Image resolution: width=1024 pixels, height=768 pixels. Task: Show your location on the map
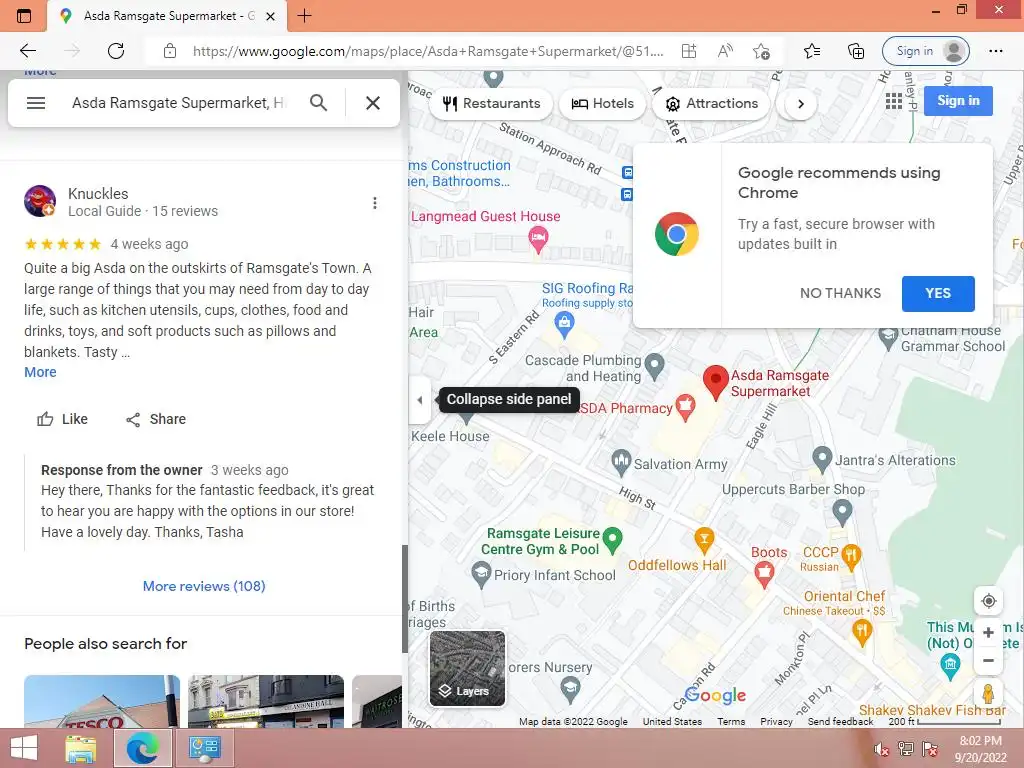tap(989, 601)
